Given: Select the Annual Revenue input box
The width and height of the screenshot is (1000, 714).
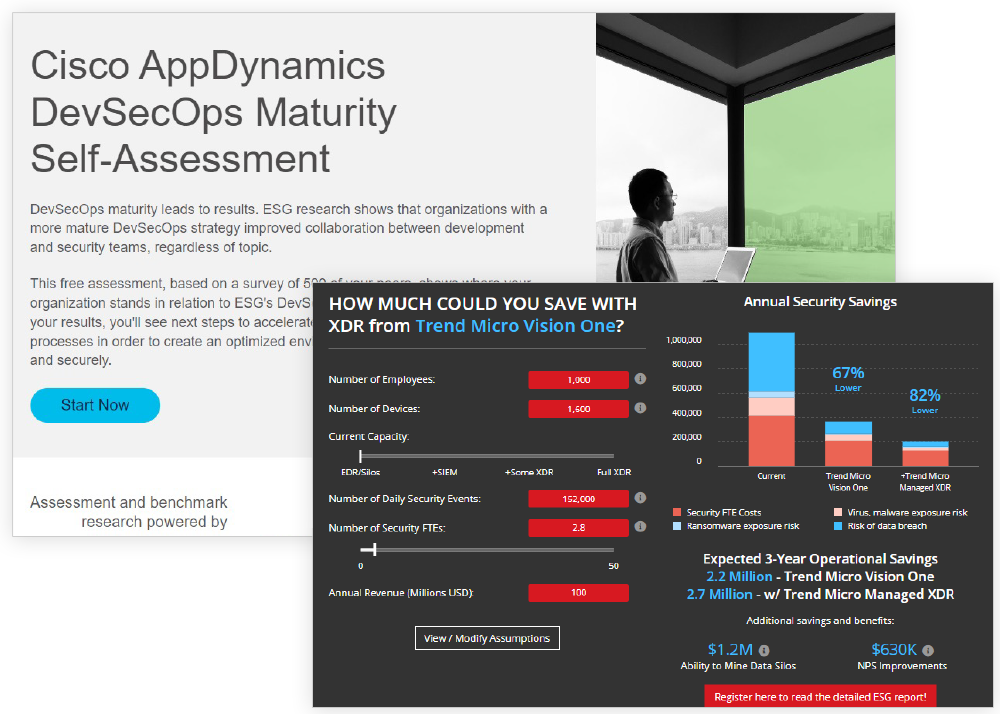Looking at the screenshot, I should [x=578, y=593].
